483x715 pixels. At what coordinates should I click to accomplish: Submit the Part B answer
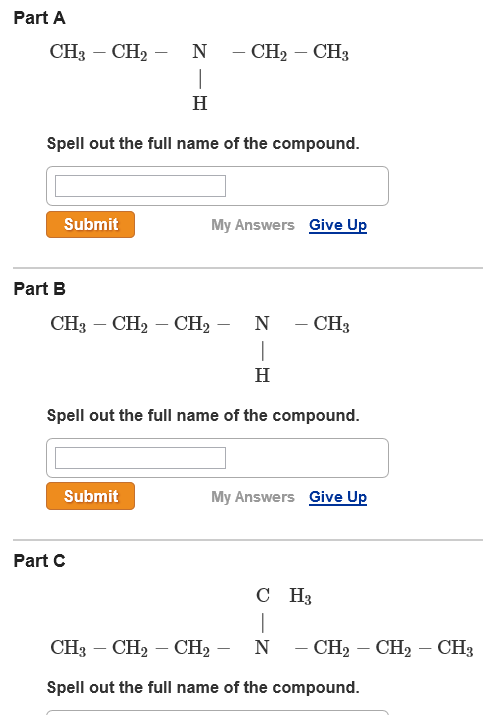(90, 496)
